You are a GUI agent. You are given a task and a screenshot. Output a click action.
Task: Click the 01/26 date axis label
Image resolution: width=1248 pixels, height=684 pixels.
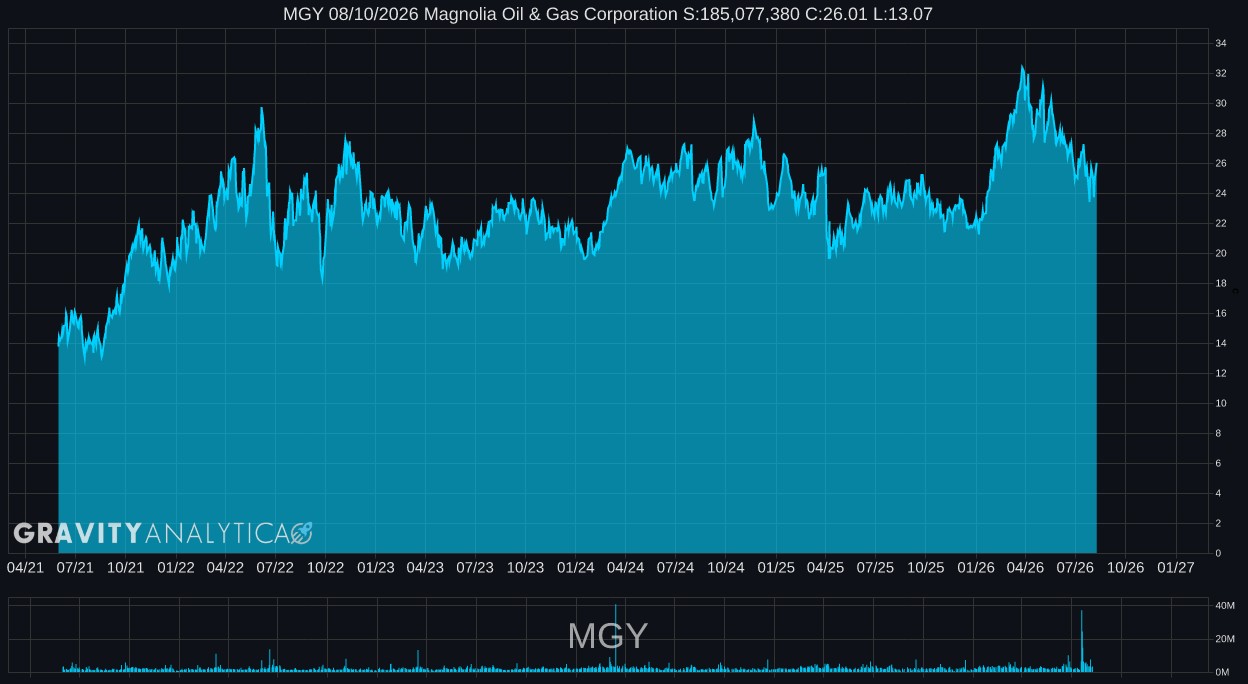pos(975,567)
